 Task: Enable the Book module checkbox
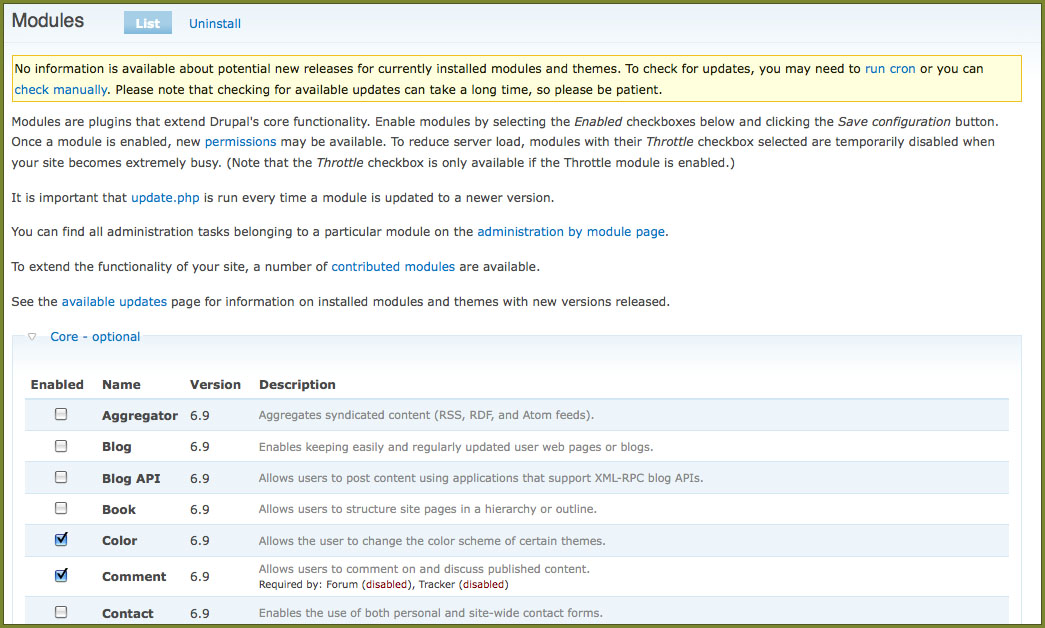(x=61, y=508)
